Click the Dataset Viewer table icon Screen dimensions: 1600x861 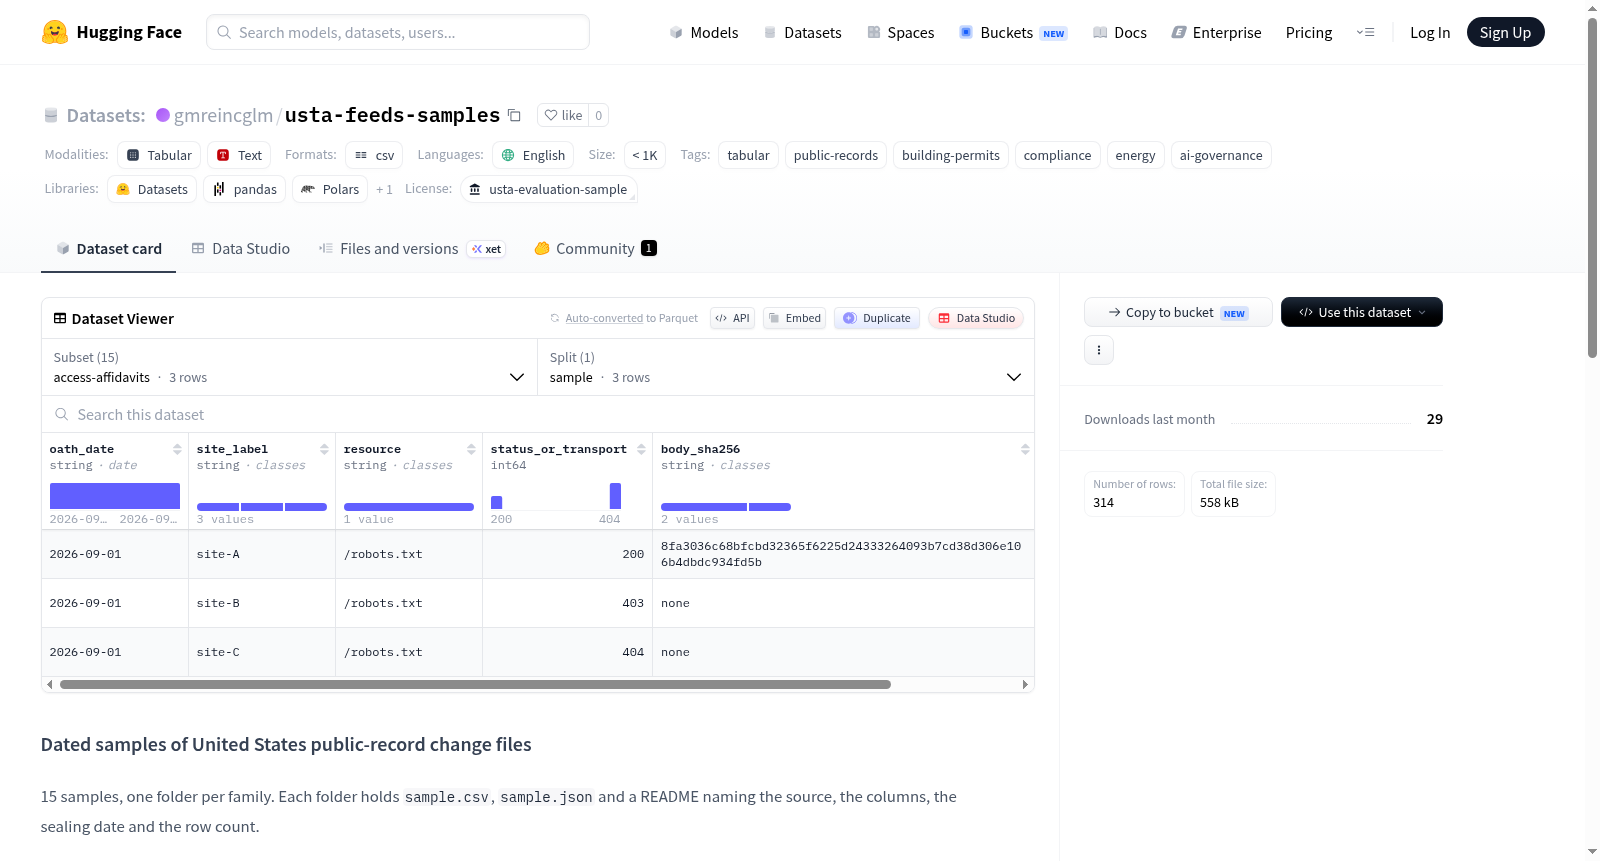[60, 318]
